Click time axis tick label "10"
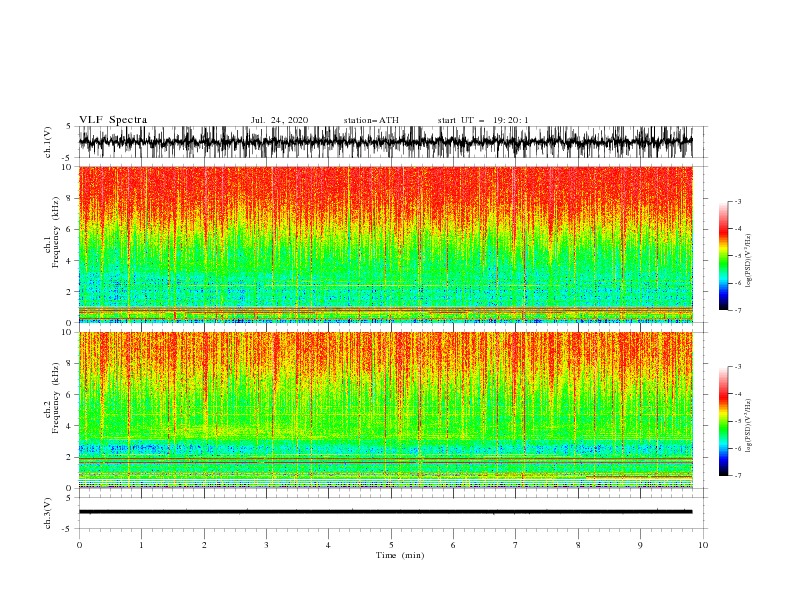Image resolution: width=792 pixels, height=612 pixels. [703, 545]
